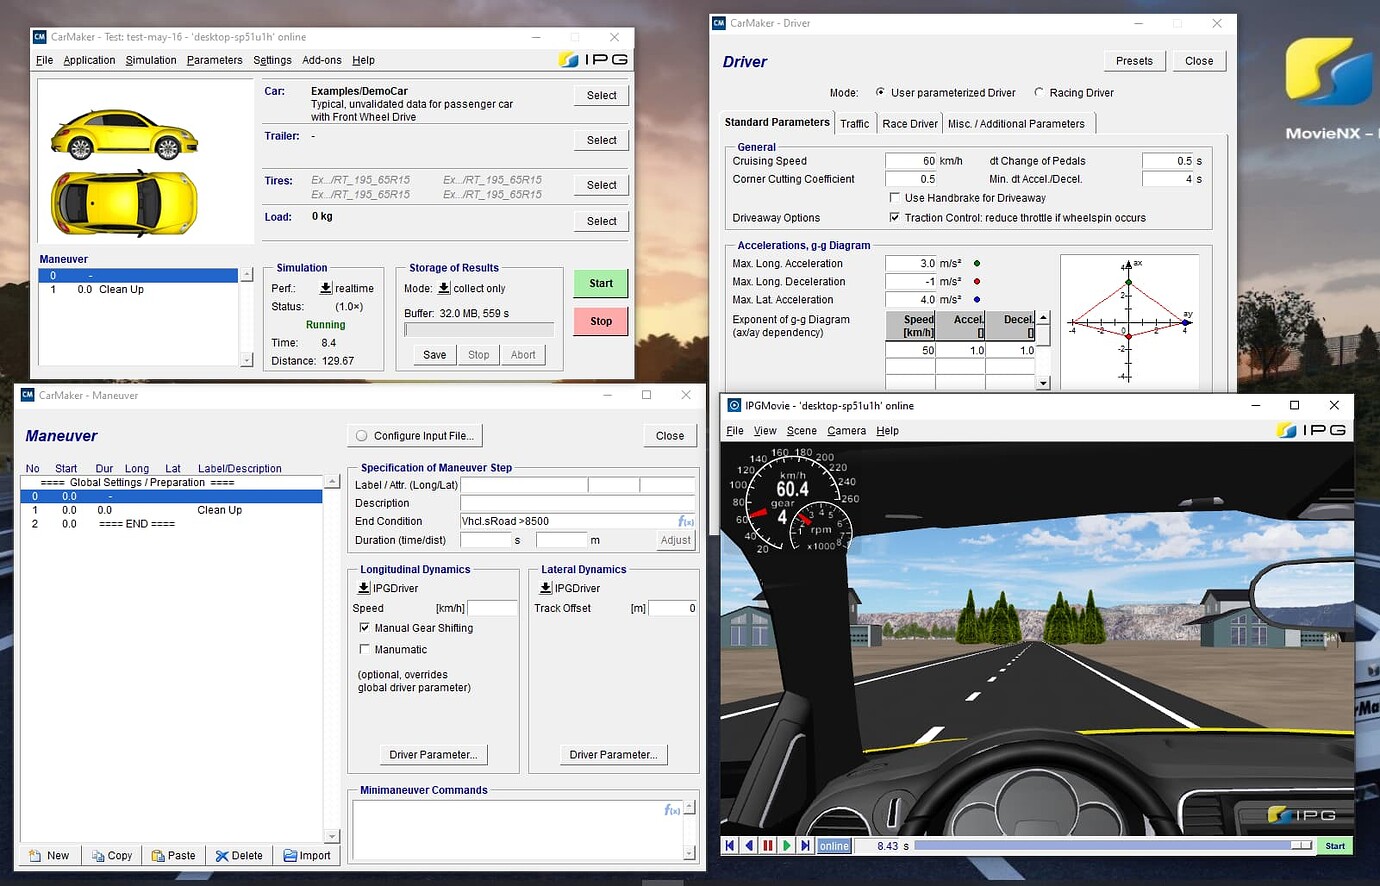Open the Storage Mode collect only dropdown
The height and width of the screenshot is (886, 1380).
[444, 288]
